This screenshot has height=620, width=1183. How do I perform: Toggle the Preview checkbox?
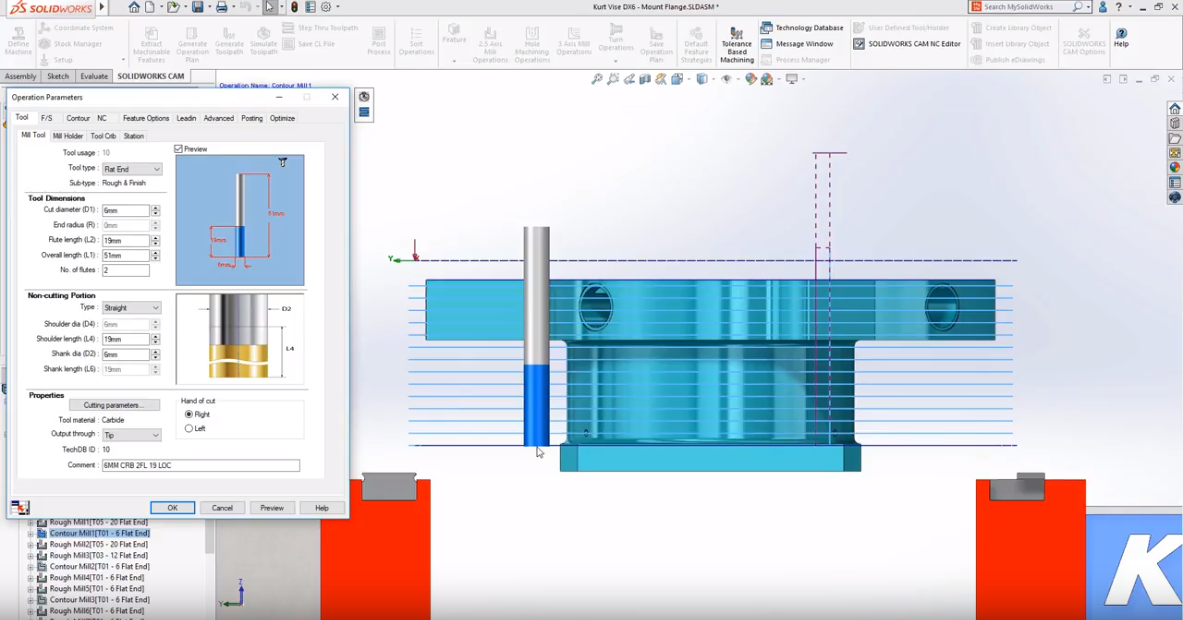(x=179, y=149)
